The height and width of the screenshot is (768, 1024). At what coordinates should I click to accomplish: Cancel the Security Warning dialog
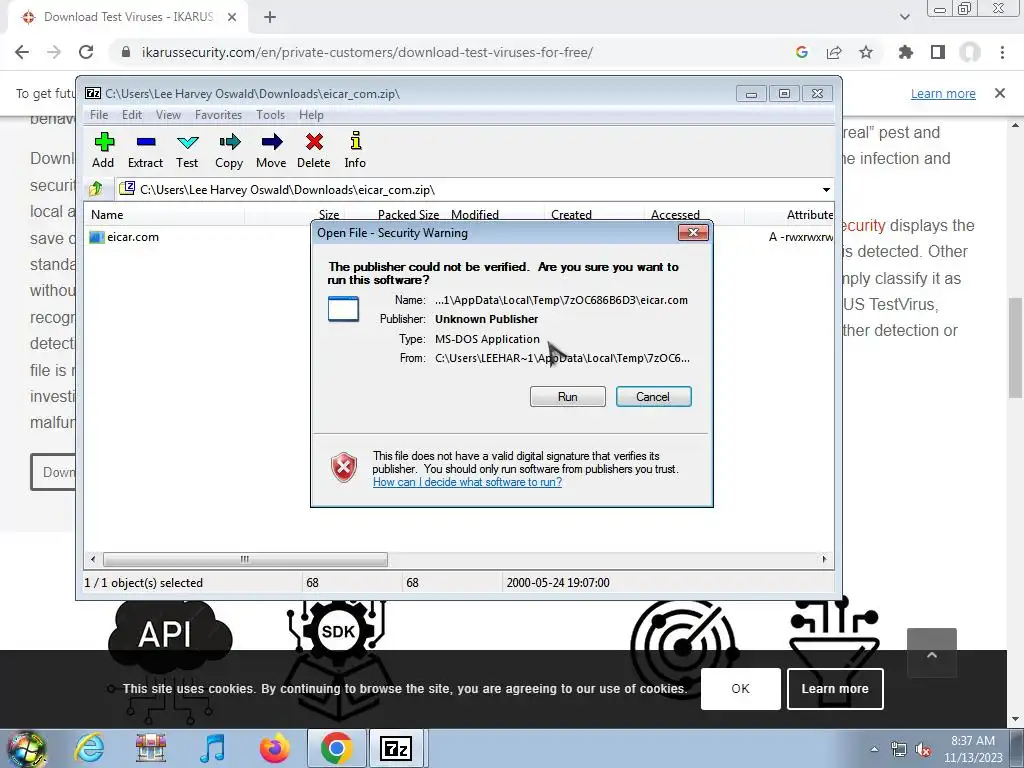(x=653, y=396)
